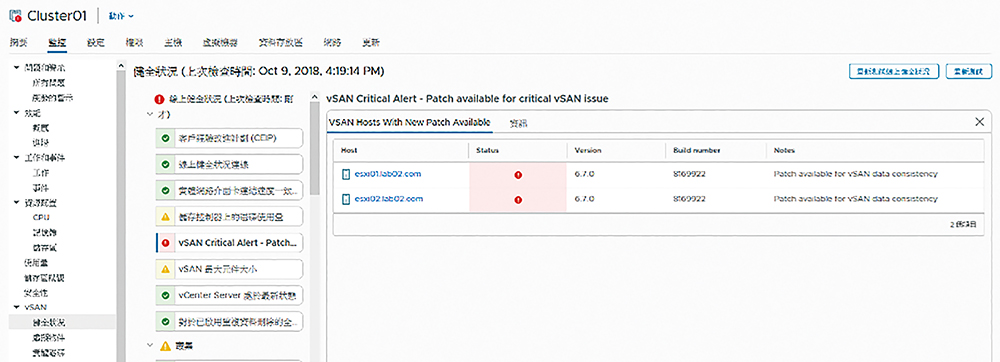Click the Cluster01 cluster icon

(x=15, y=16)
